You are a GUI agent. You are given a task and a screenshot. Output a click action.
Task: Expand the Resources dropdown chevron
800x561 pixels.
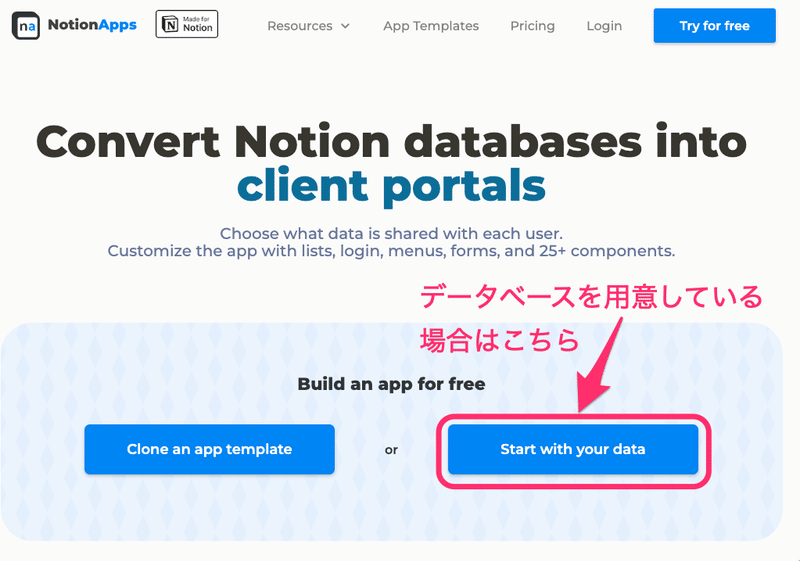coord(345,26)
